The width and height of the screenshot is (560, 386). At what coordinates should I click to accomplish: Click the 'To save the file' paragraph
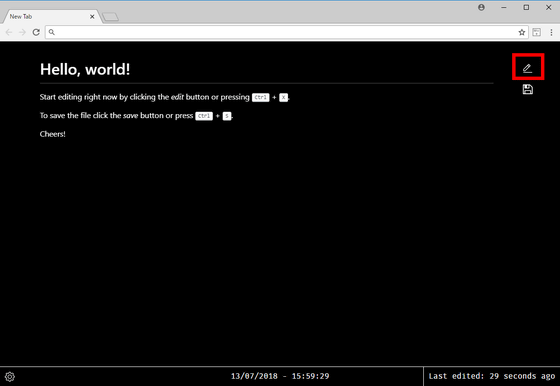136,116
